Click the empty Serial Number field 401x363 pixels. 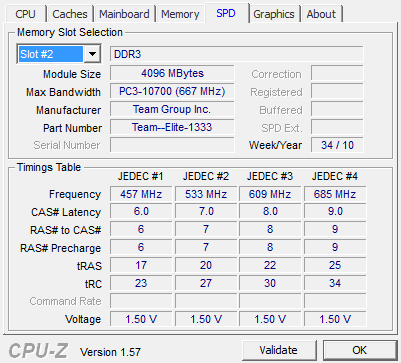[172, 145]
